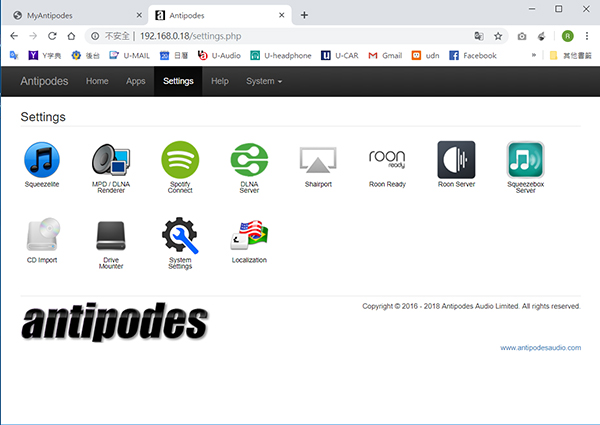The image size is (600, 425).
Task: Open the Roon Server icon
Action: tap(456, 160)
